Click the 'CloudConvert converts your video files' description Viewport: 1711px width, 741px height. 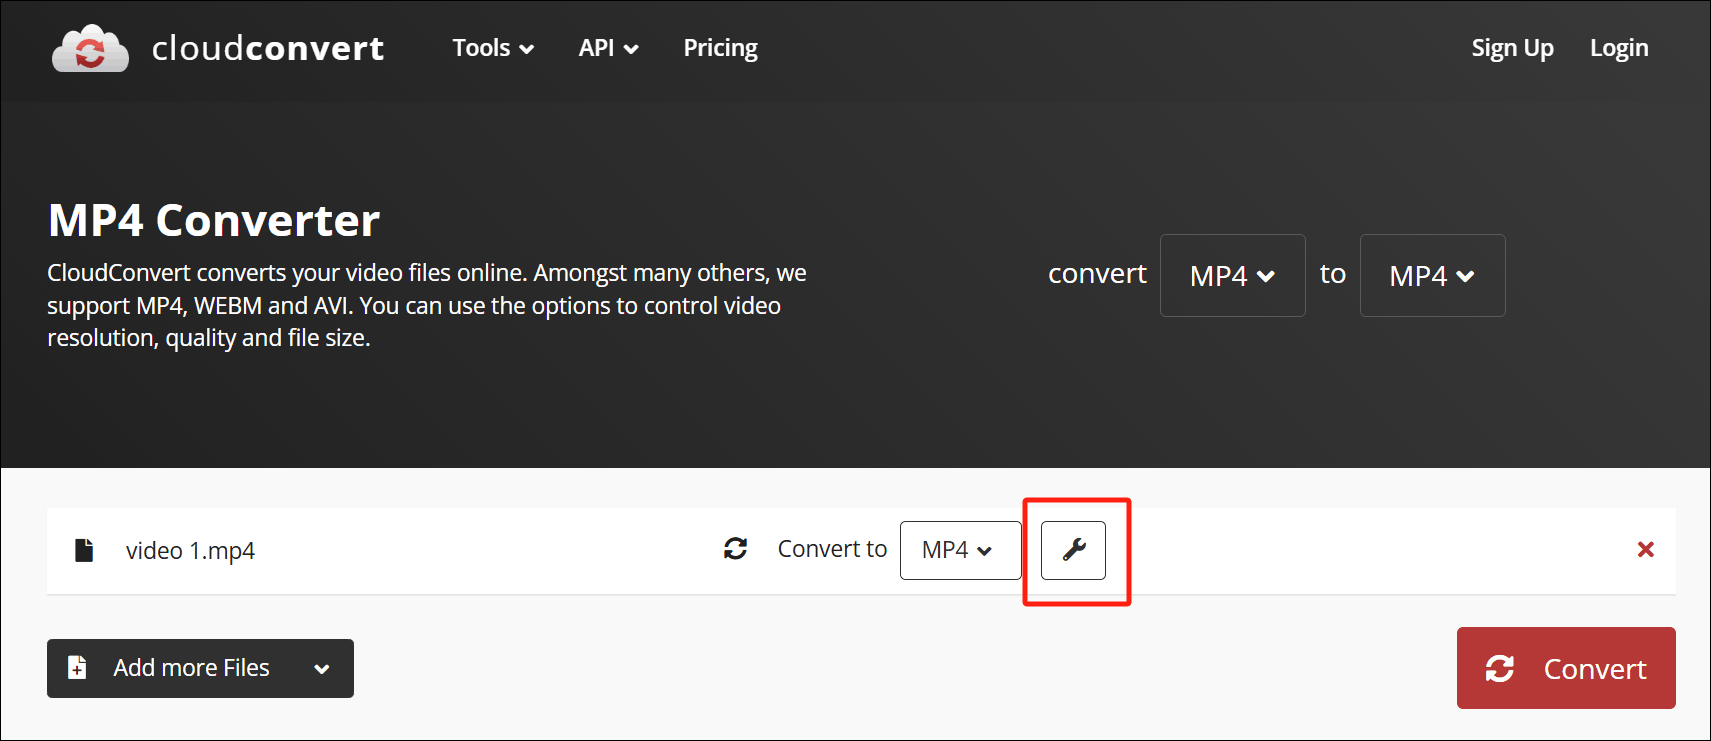pos(427,305)
